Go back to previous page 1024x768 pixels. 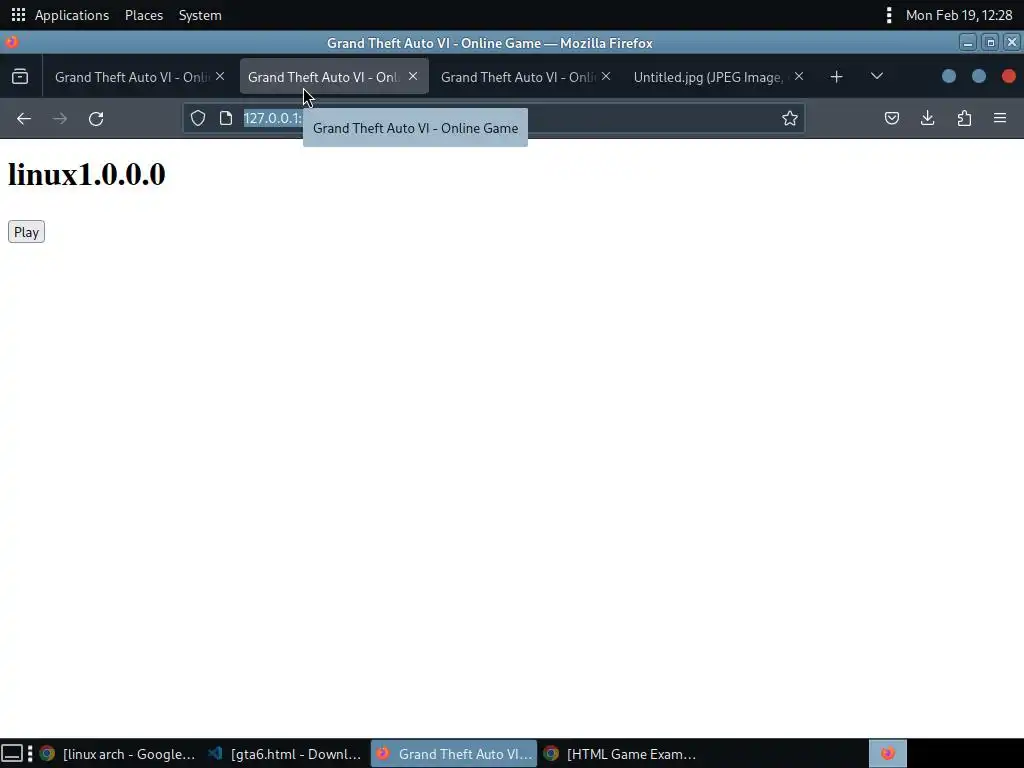tap(24, 119)
